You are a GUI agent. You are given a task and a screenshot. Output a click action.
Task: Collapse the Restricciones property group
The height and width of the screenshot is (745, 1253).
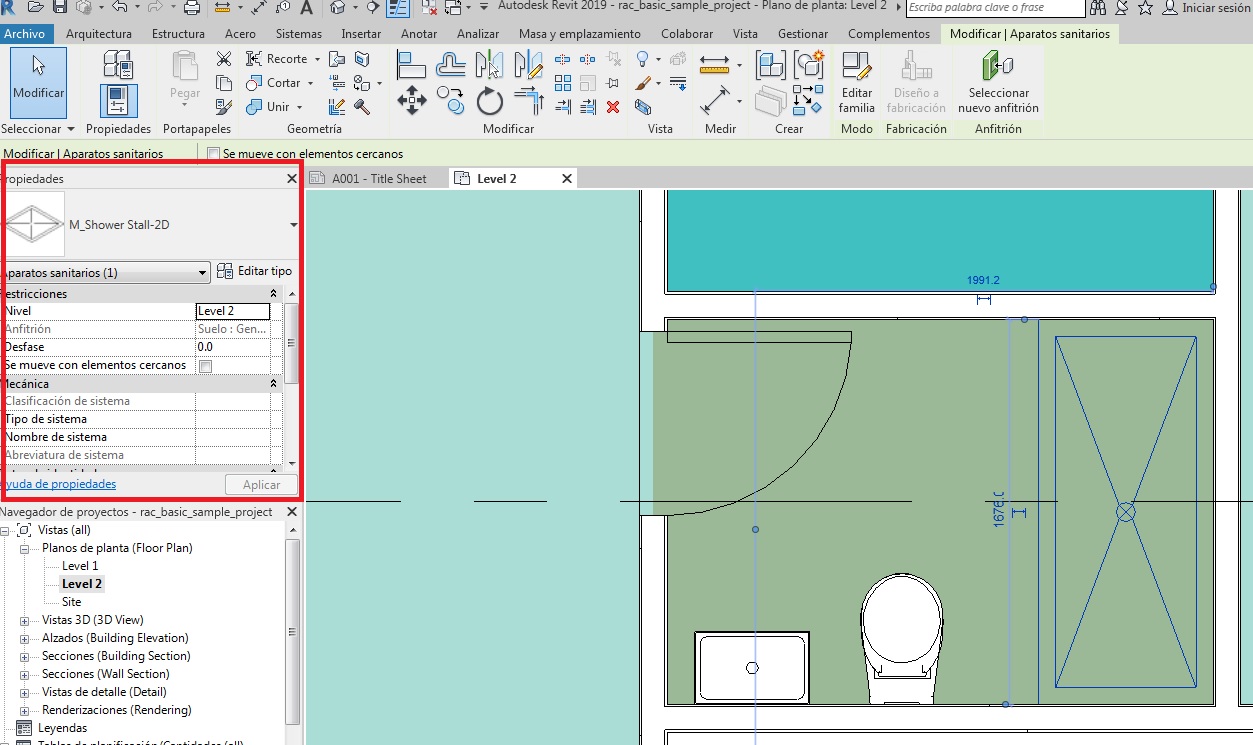(x=274, y=294)
